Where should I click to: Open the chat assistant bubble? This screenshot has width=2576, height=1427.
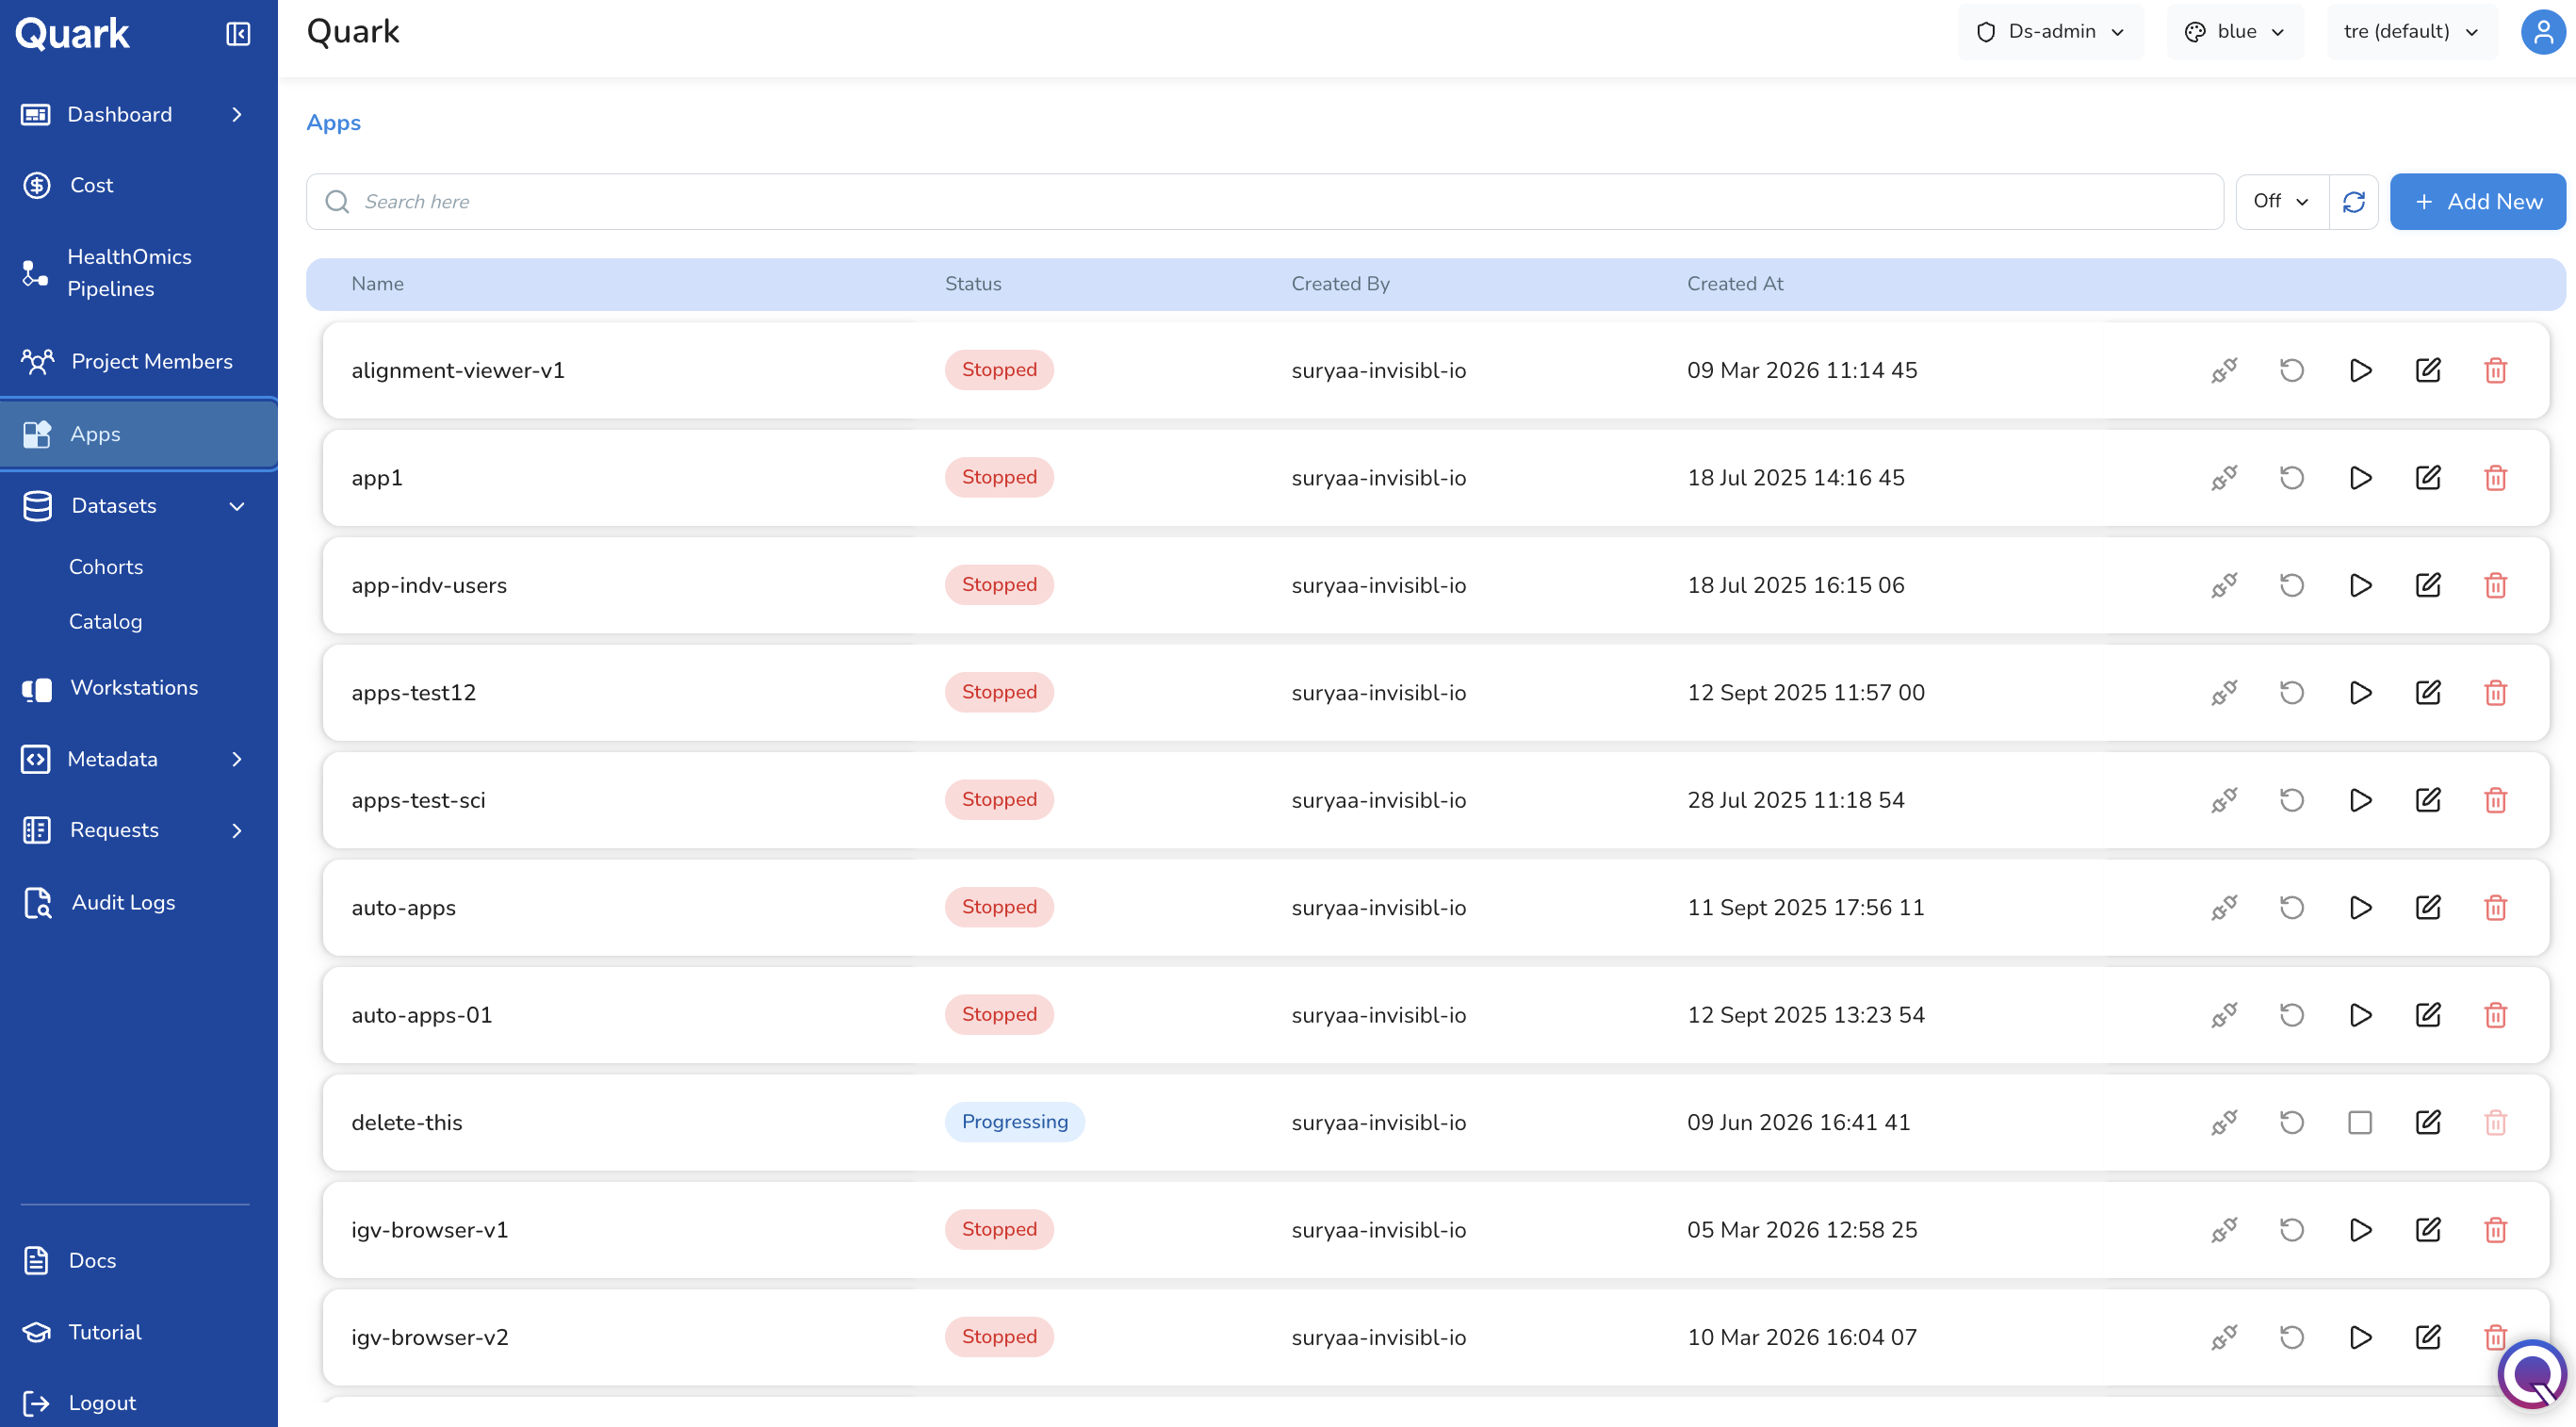pyautogui.click(x=2531, y=1374)
